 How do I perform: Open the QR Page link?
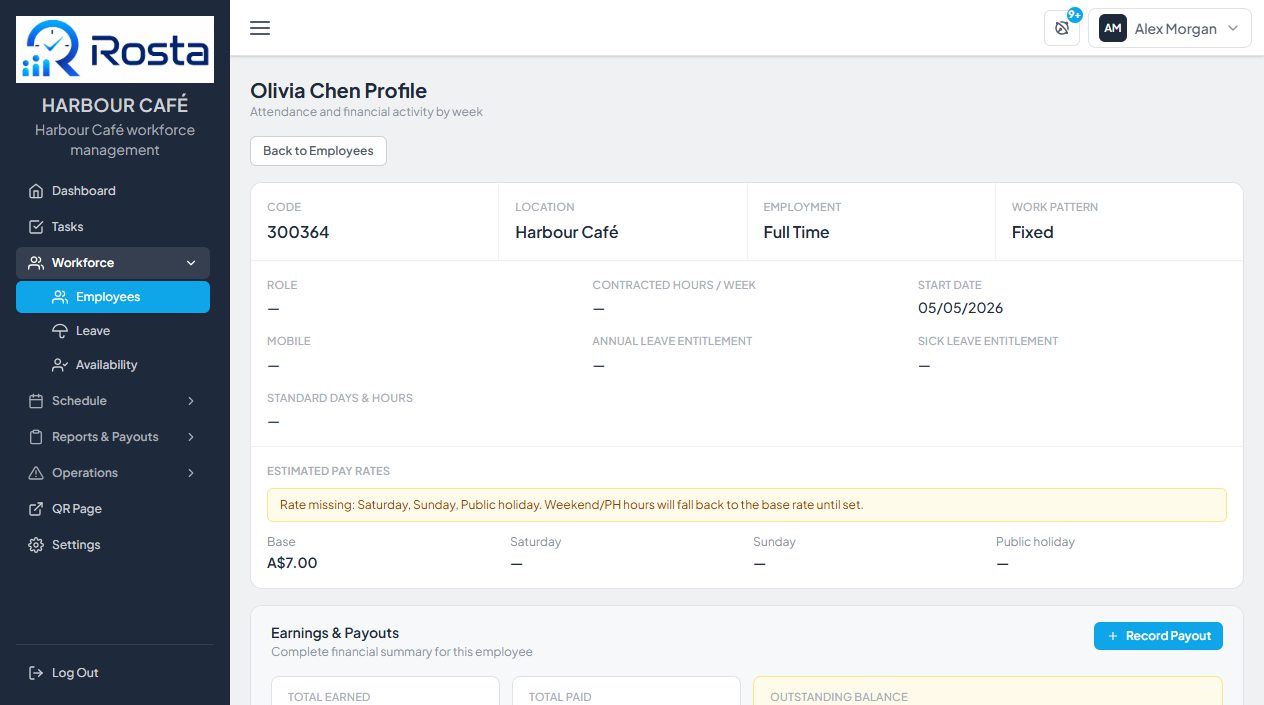(113, 509)
